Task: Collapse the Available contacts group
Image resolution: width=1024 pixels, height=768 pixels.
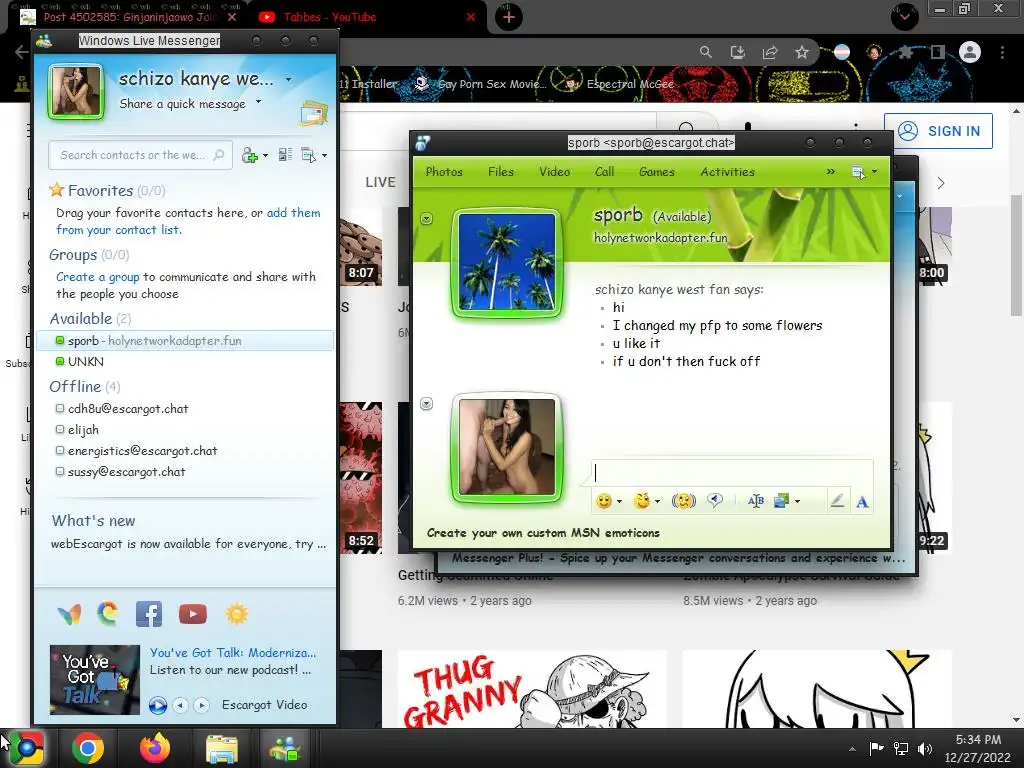Action: (81, 319)
